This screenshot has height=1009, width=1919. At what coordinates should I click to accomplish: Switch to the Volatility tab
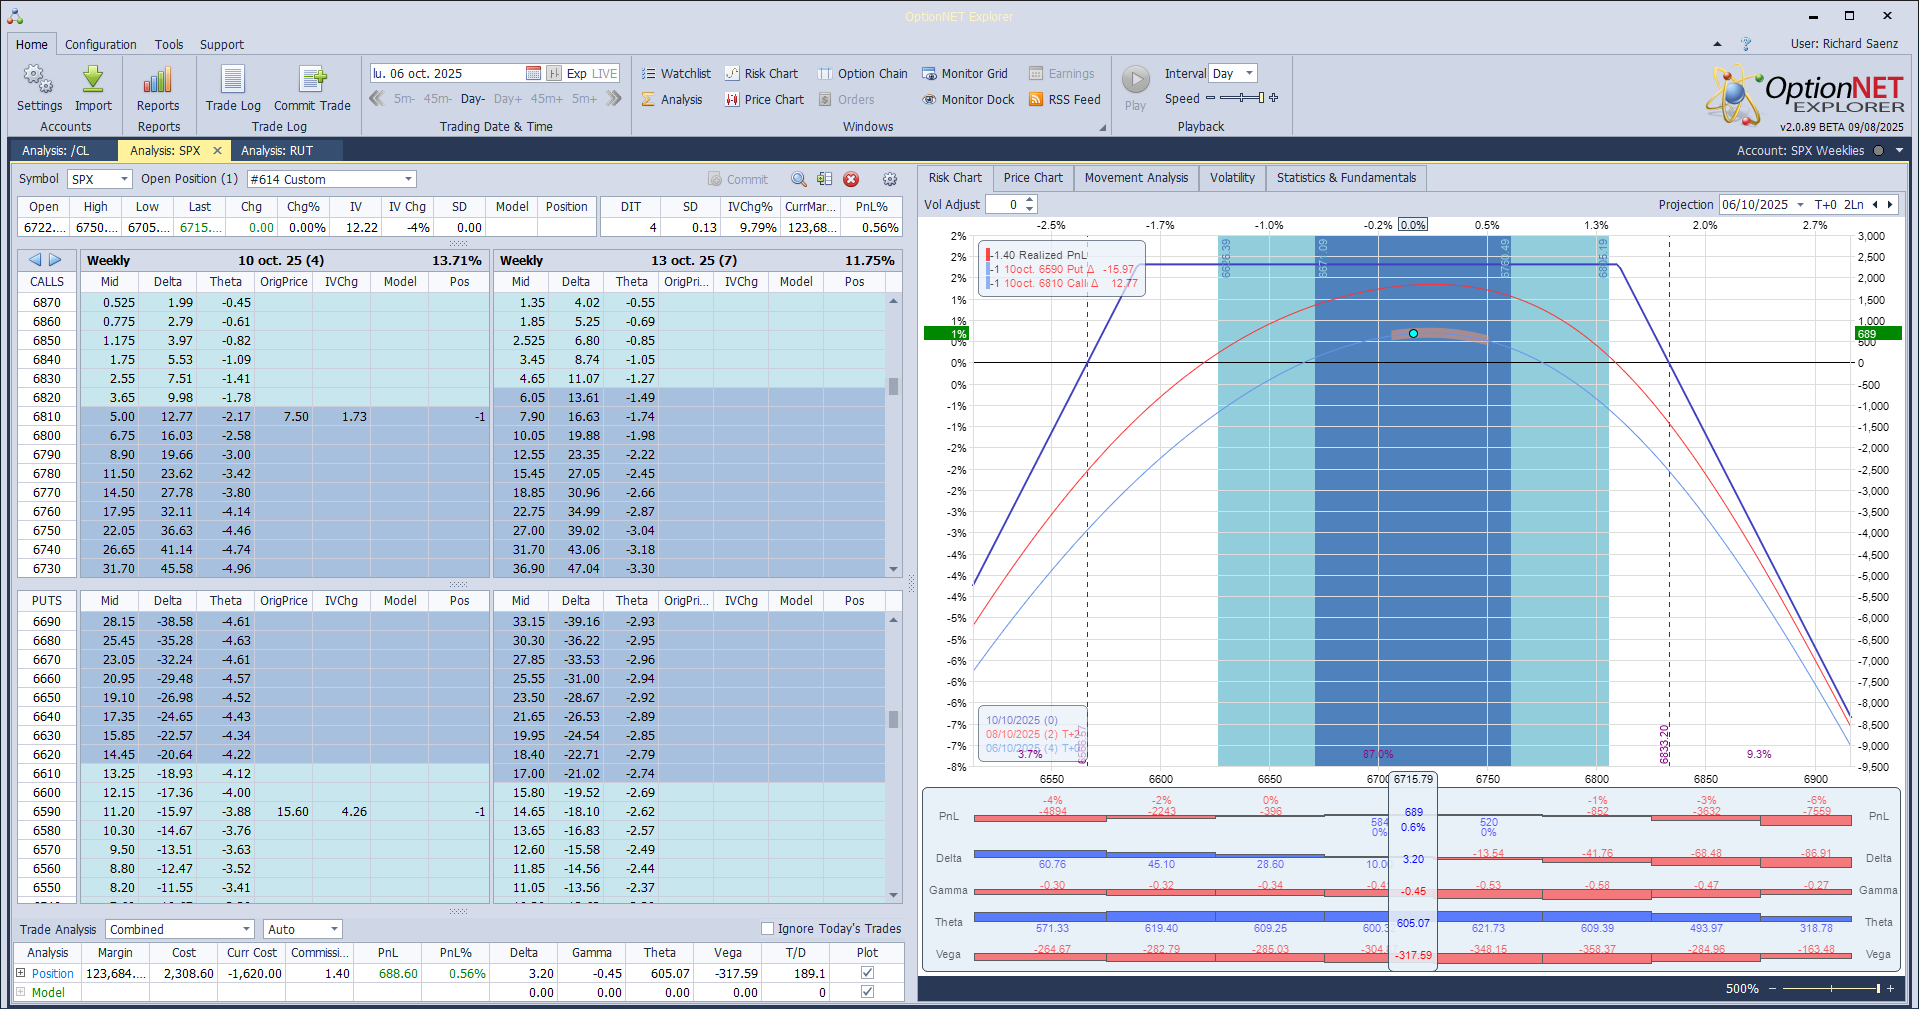point(1232,178)
